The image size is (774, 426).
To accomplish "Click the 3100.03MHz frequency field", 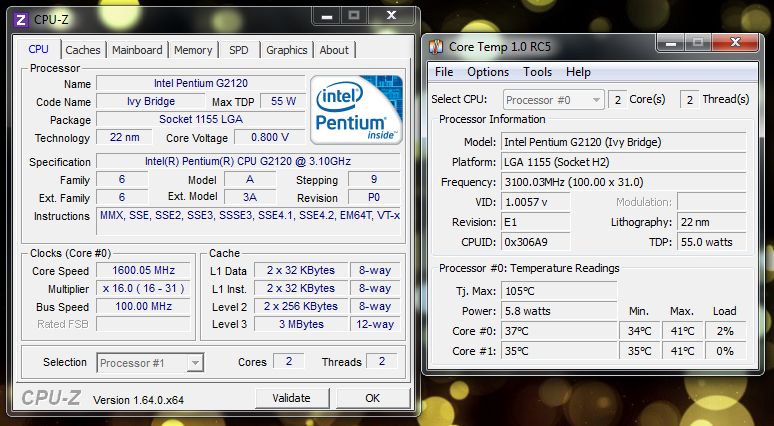I will [624, 182].
